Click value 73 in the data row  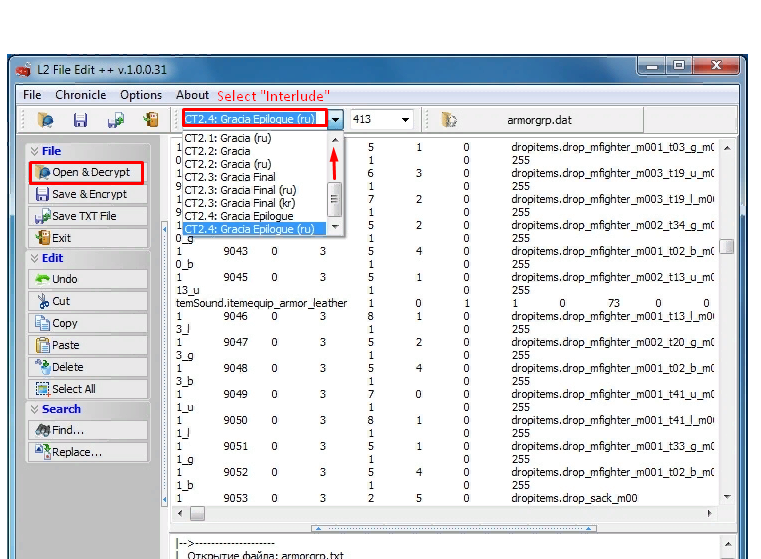(x=613, y=303)
